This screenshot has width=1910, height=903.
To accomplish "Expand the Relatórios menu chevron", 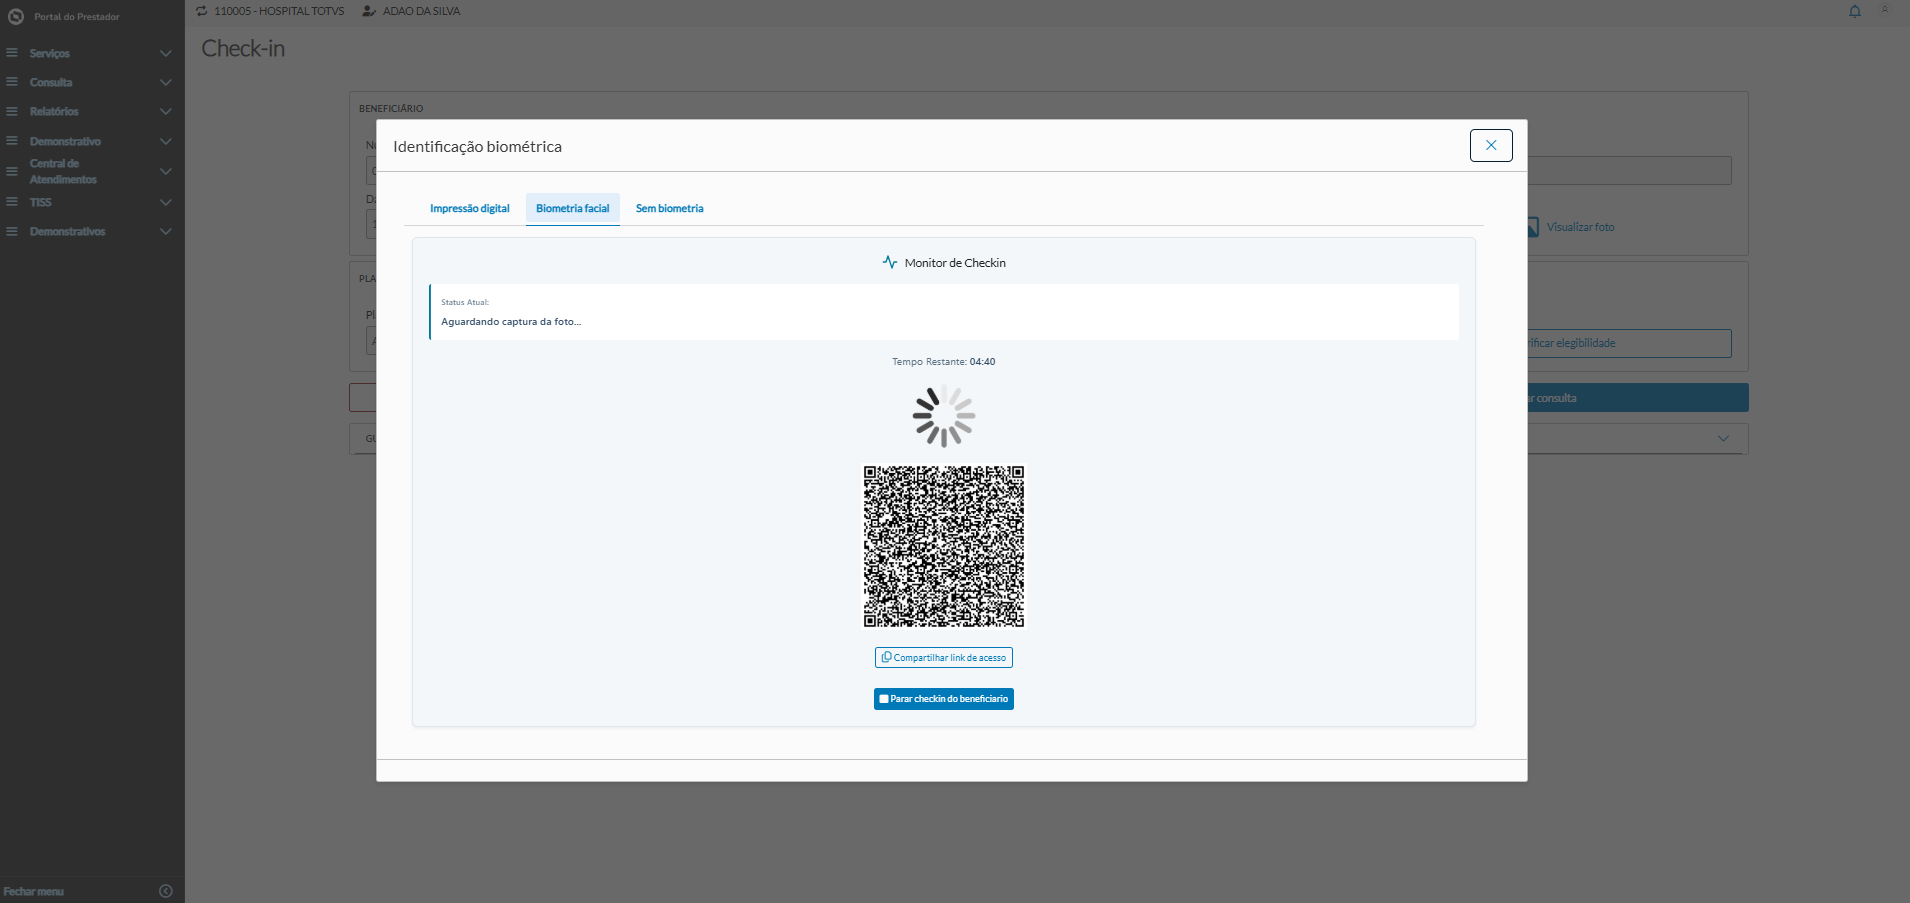I will coord(166,111).
